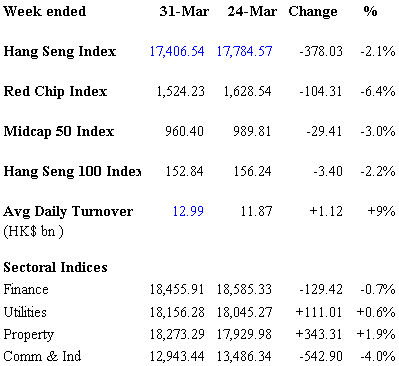Click the 31-Mar column header

point(184,12)
